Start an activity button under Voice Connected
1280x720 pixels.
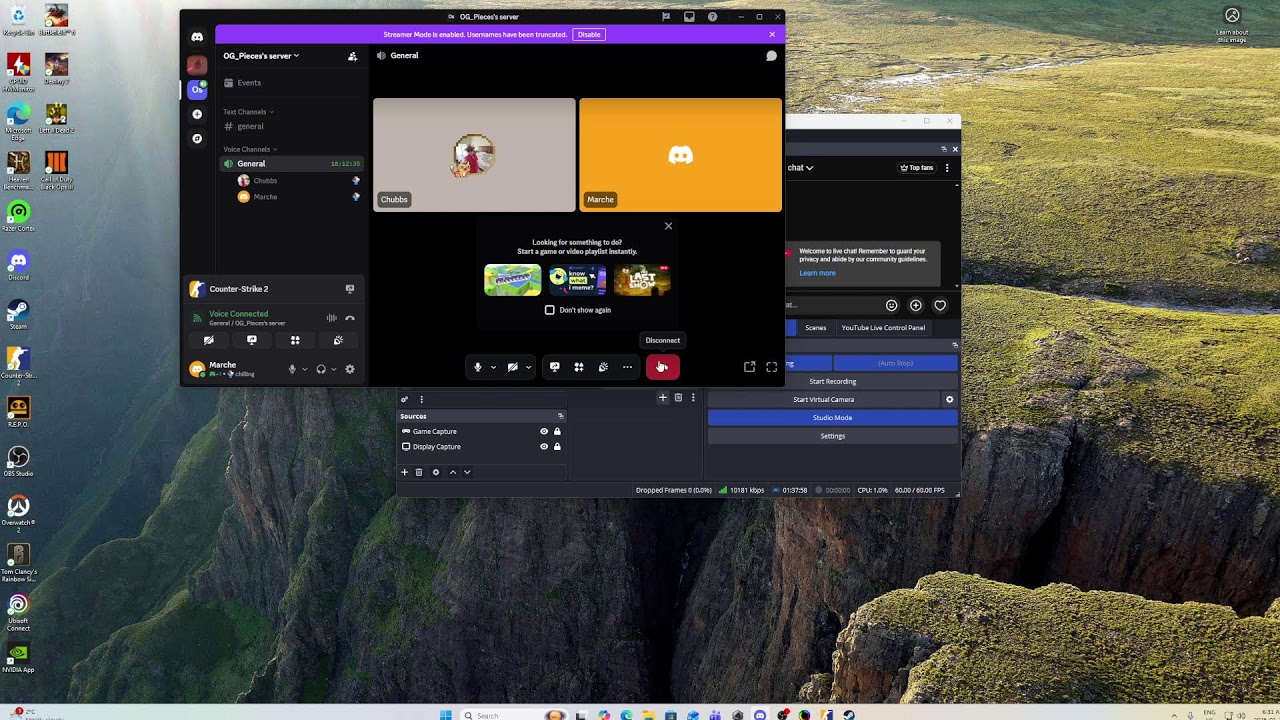295,340
